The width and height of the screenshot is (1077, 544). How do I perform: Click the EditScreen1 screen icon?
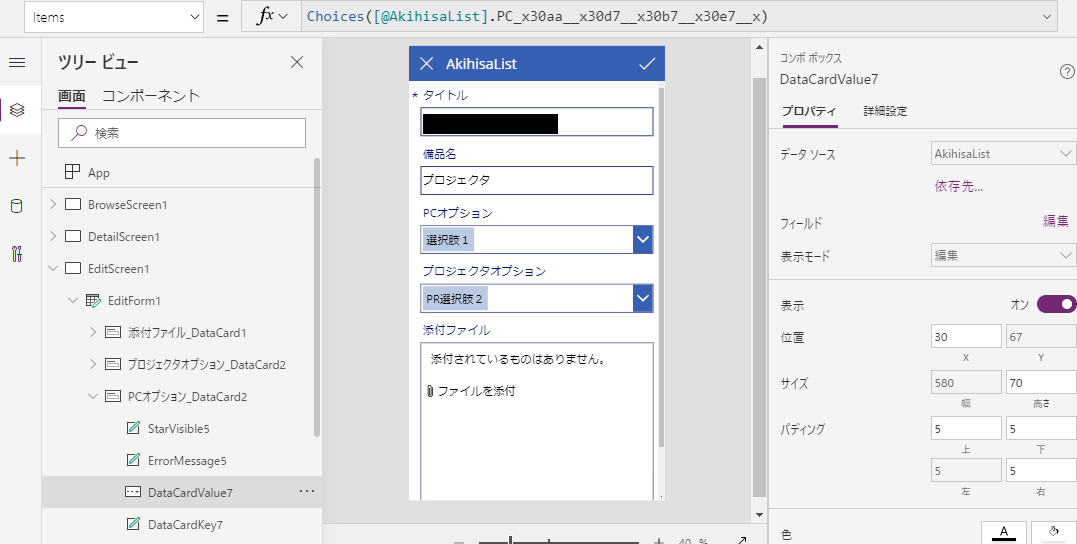[x=73, y=268]
